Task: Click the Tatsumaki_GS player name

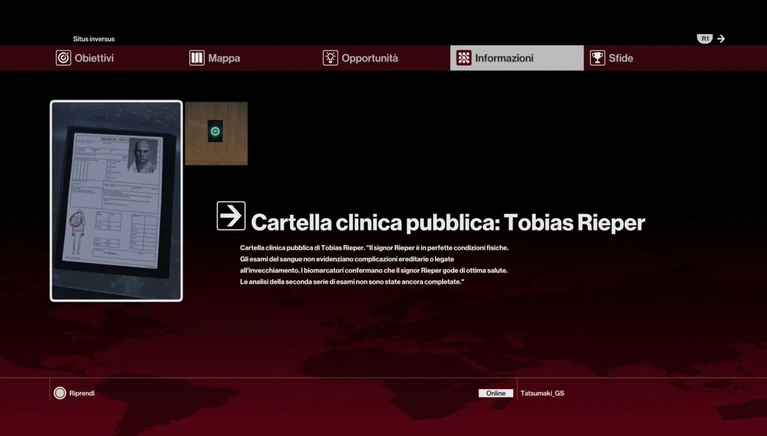Action: point(542,393)
